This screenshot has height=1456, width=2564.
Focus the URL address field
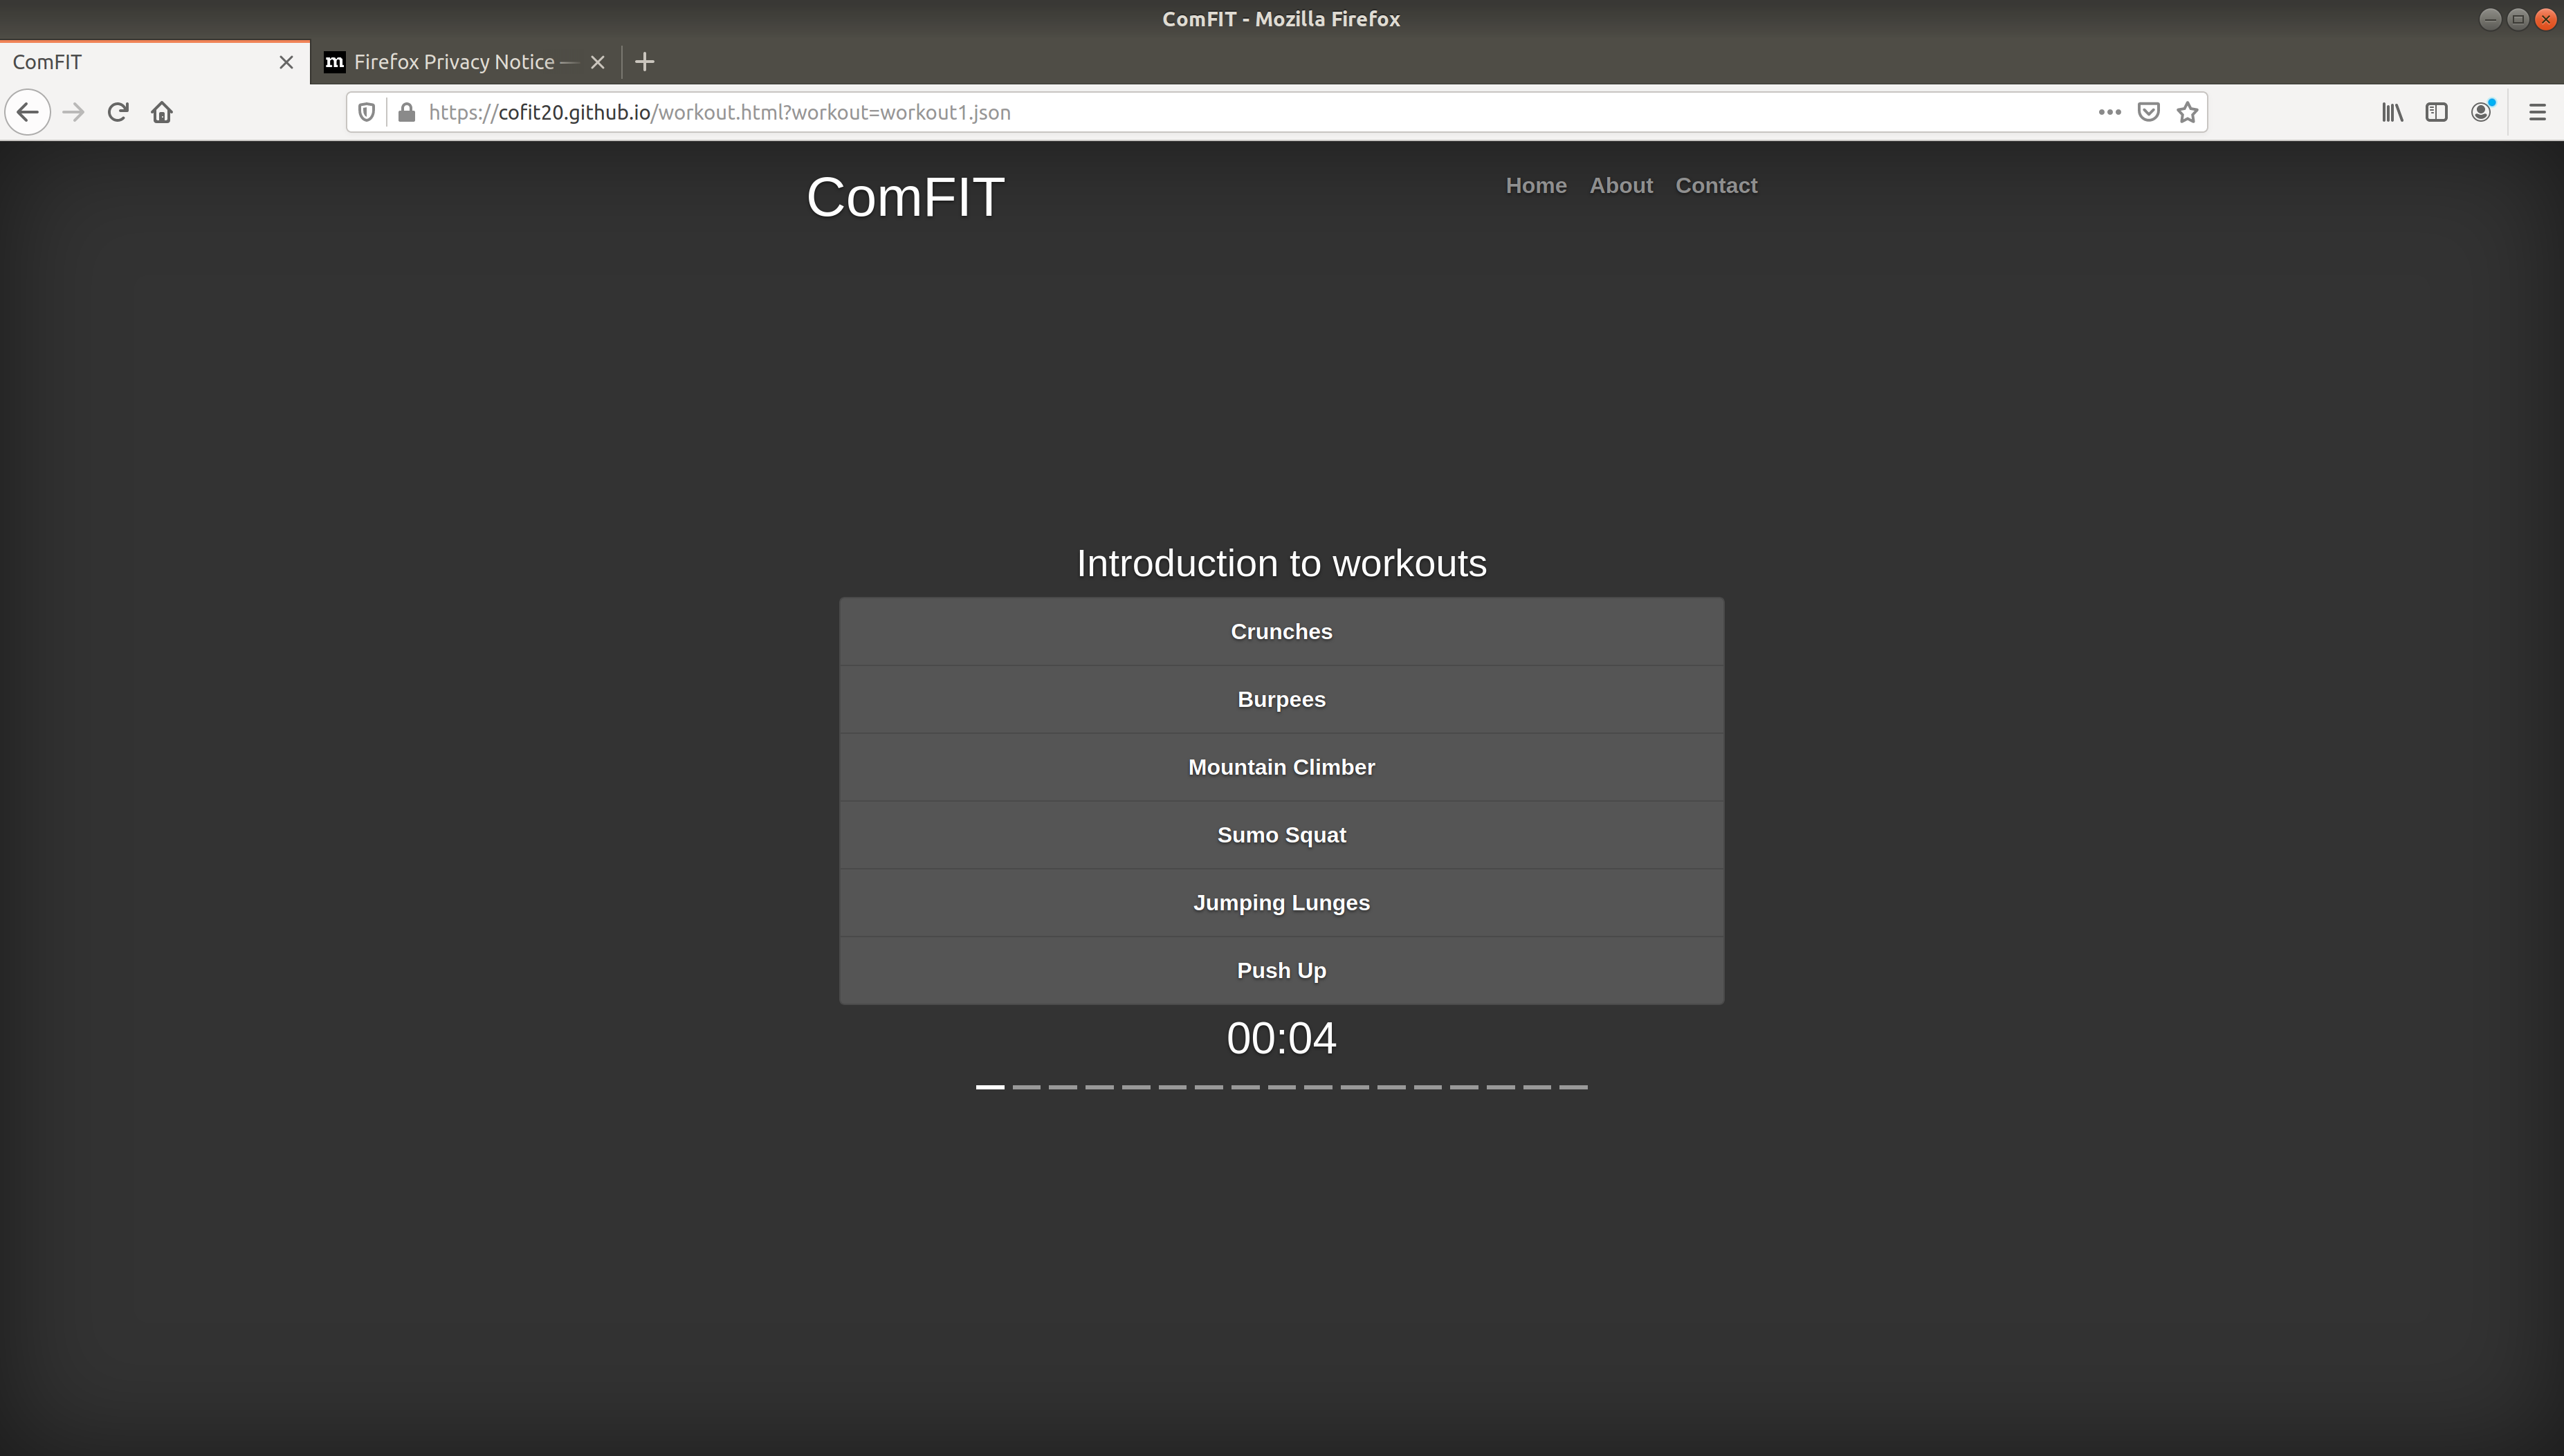(1200, 112)
